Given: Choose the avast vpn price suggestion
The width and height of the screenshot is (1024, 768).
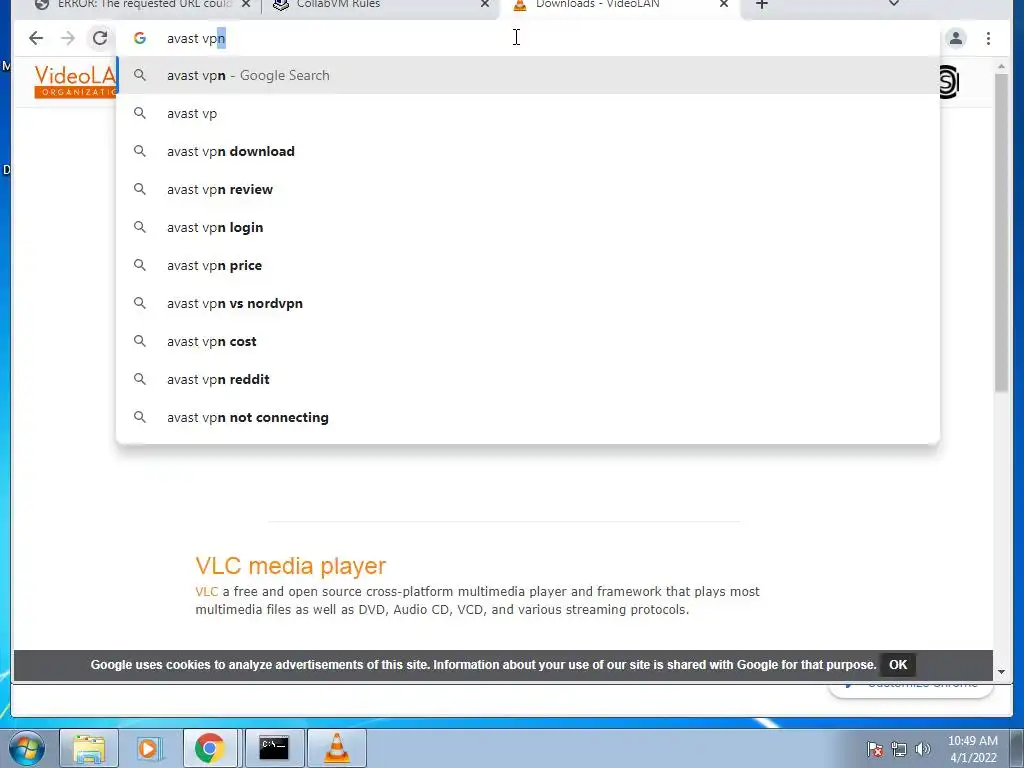Looking at the screenshot, I should pos(528,265).
